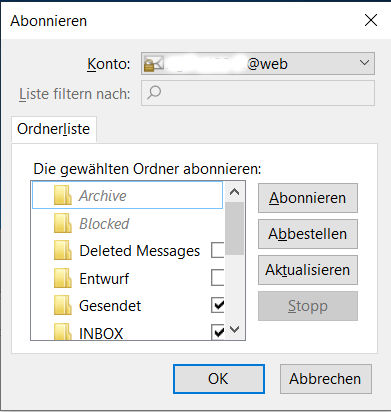Click the magnifier icon in filter field
The width and height of the screenshot is (391, 412).
(x=154, y=92)
